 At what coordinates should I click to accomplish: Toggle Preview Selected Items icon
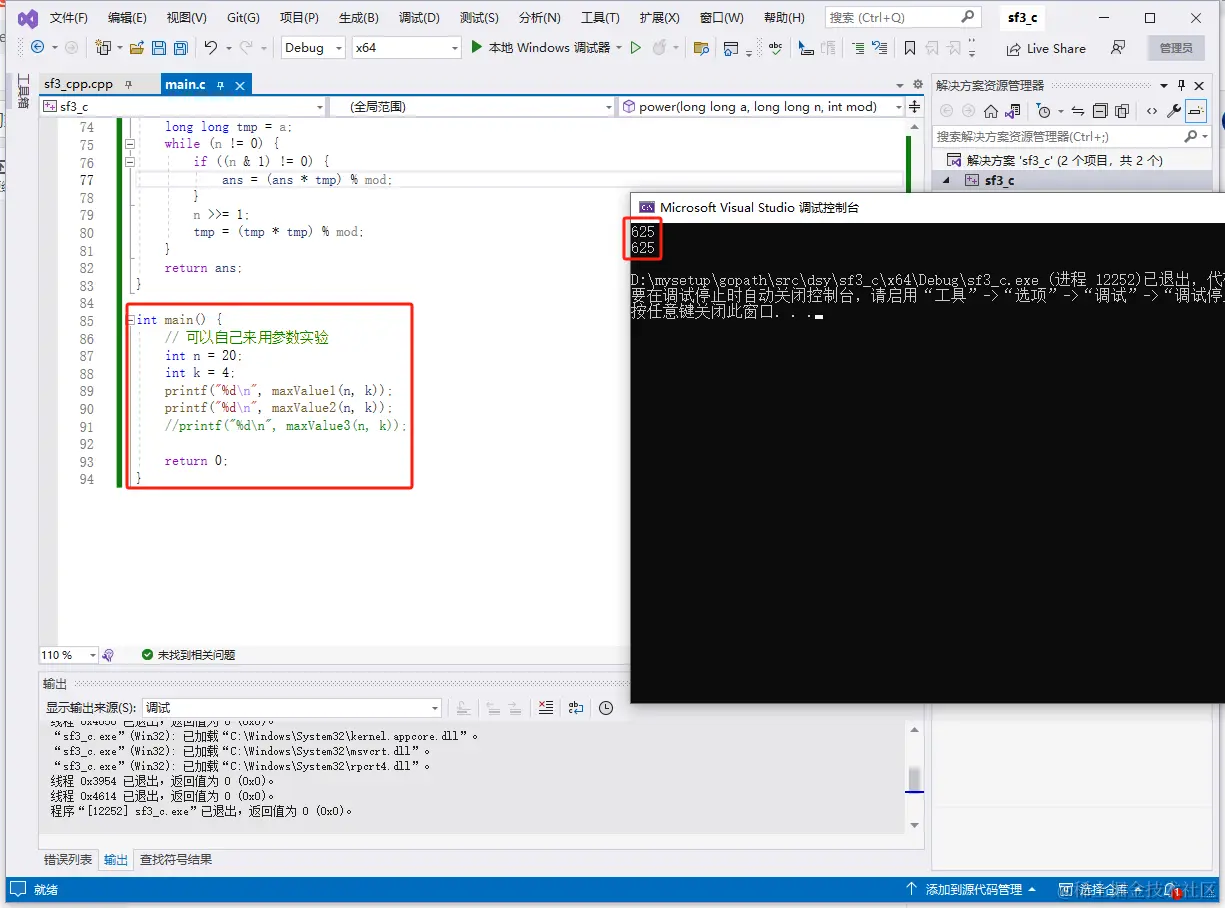click(x=1197, y=111)
